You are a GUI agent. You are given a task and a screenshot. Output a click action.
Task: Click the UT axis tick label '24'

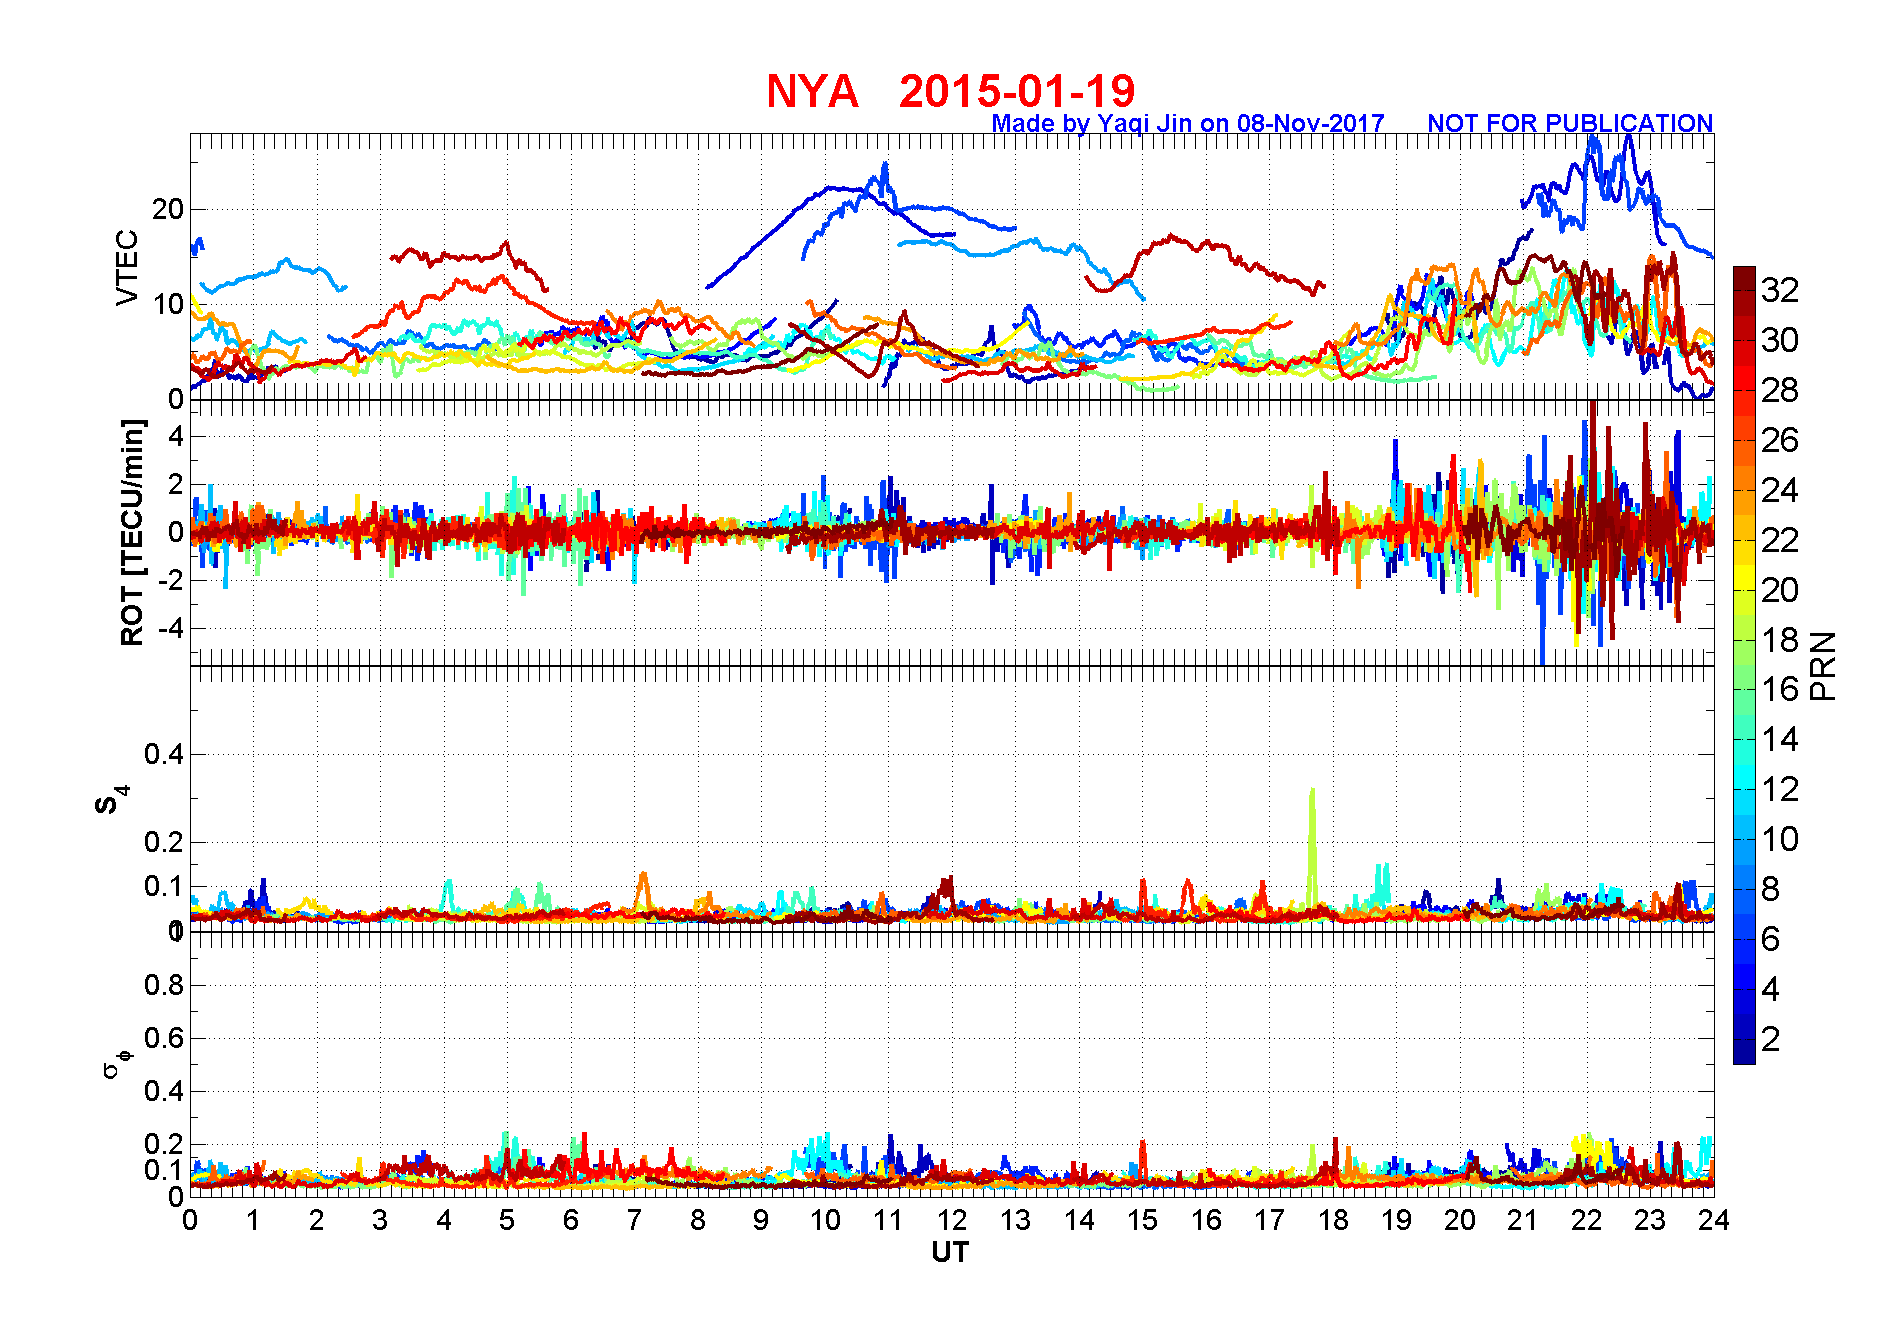click(1714, 1220)
